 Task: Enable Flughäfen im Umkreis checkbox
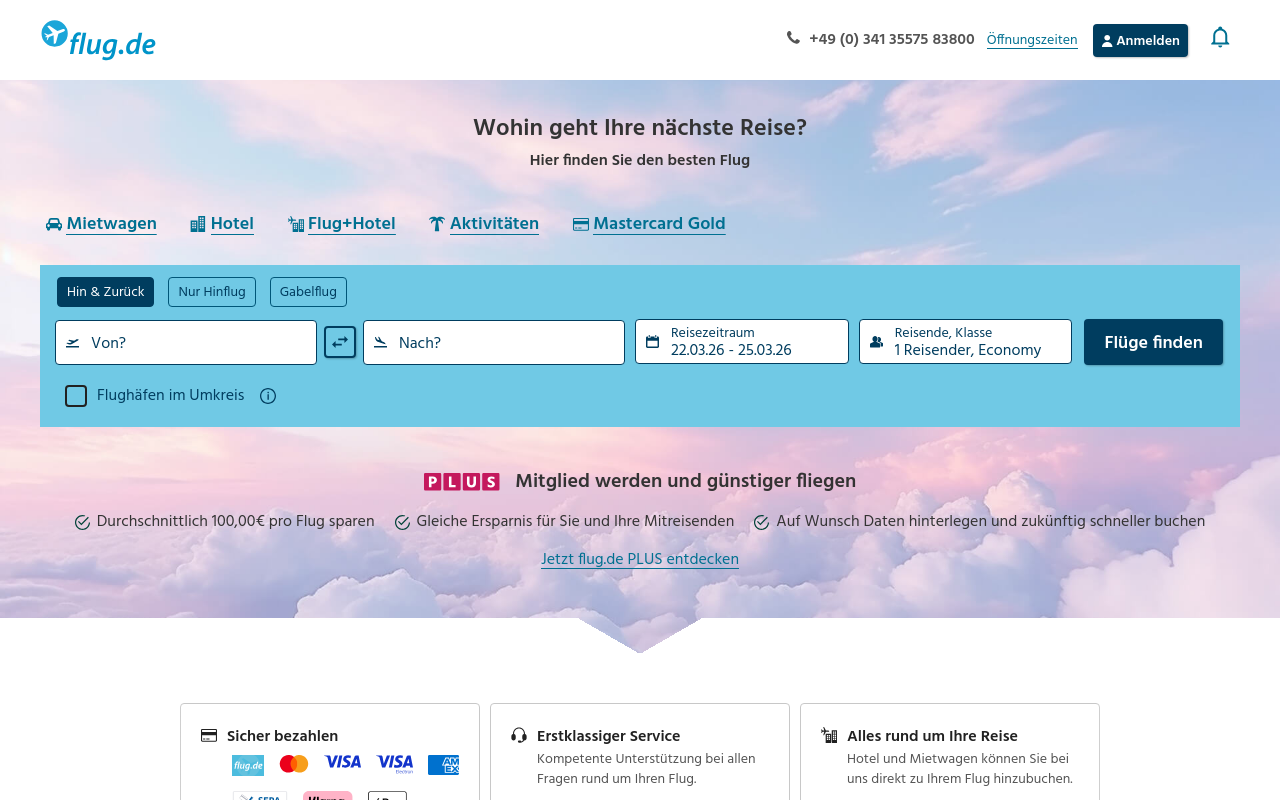coord(76,396)
